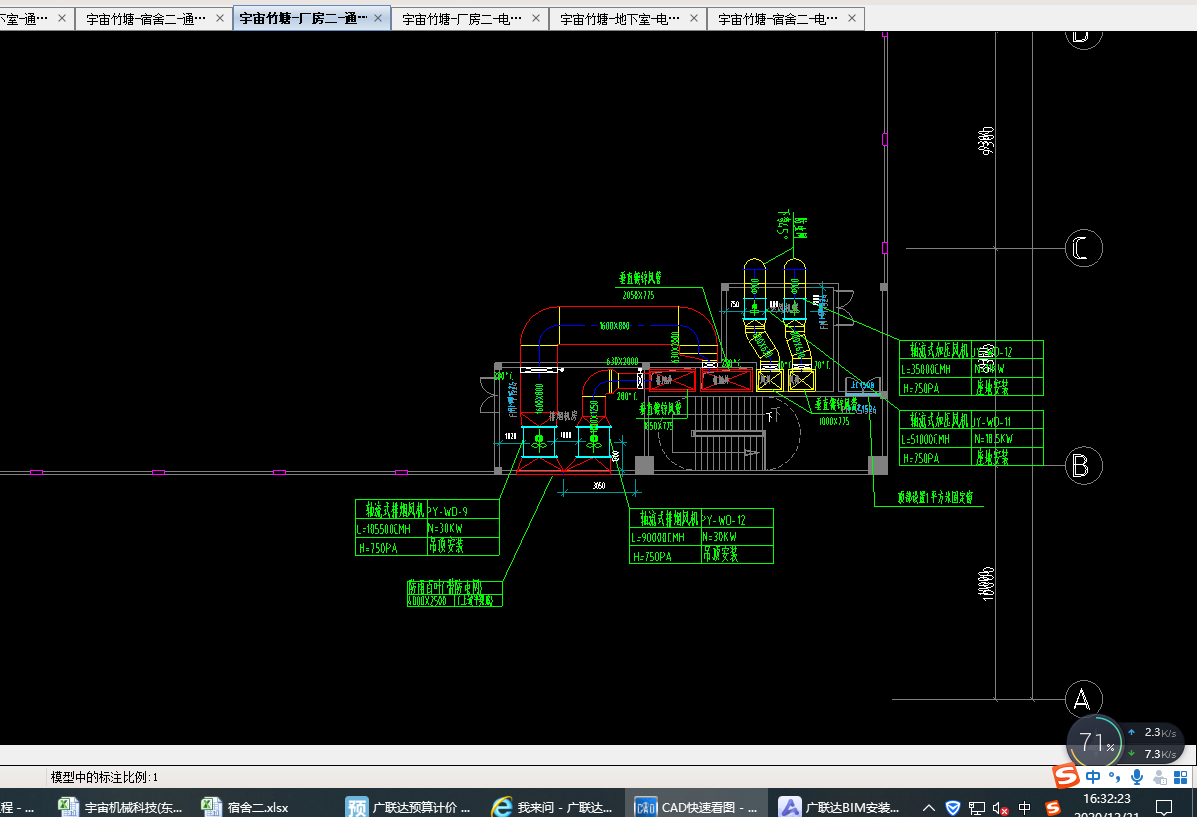Toggle the 中 input language indicator in tray

pos(1024,807)
